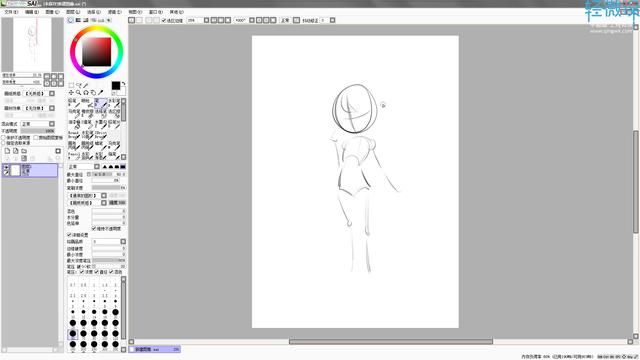Toggle the selection edge checkbox in toolbar
This screenshot has width=640, height=360.
pos(164,20)
